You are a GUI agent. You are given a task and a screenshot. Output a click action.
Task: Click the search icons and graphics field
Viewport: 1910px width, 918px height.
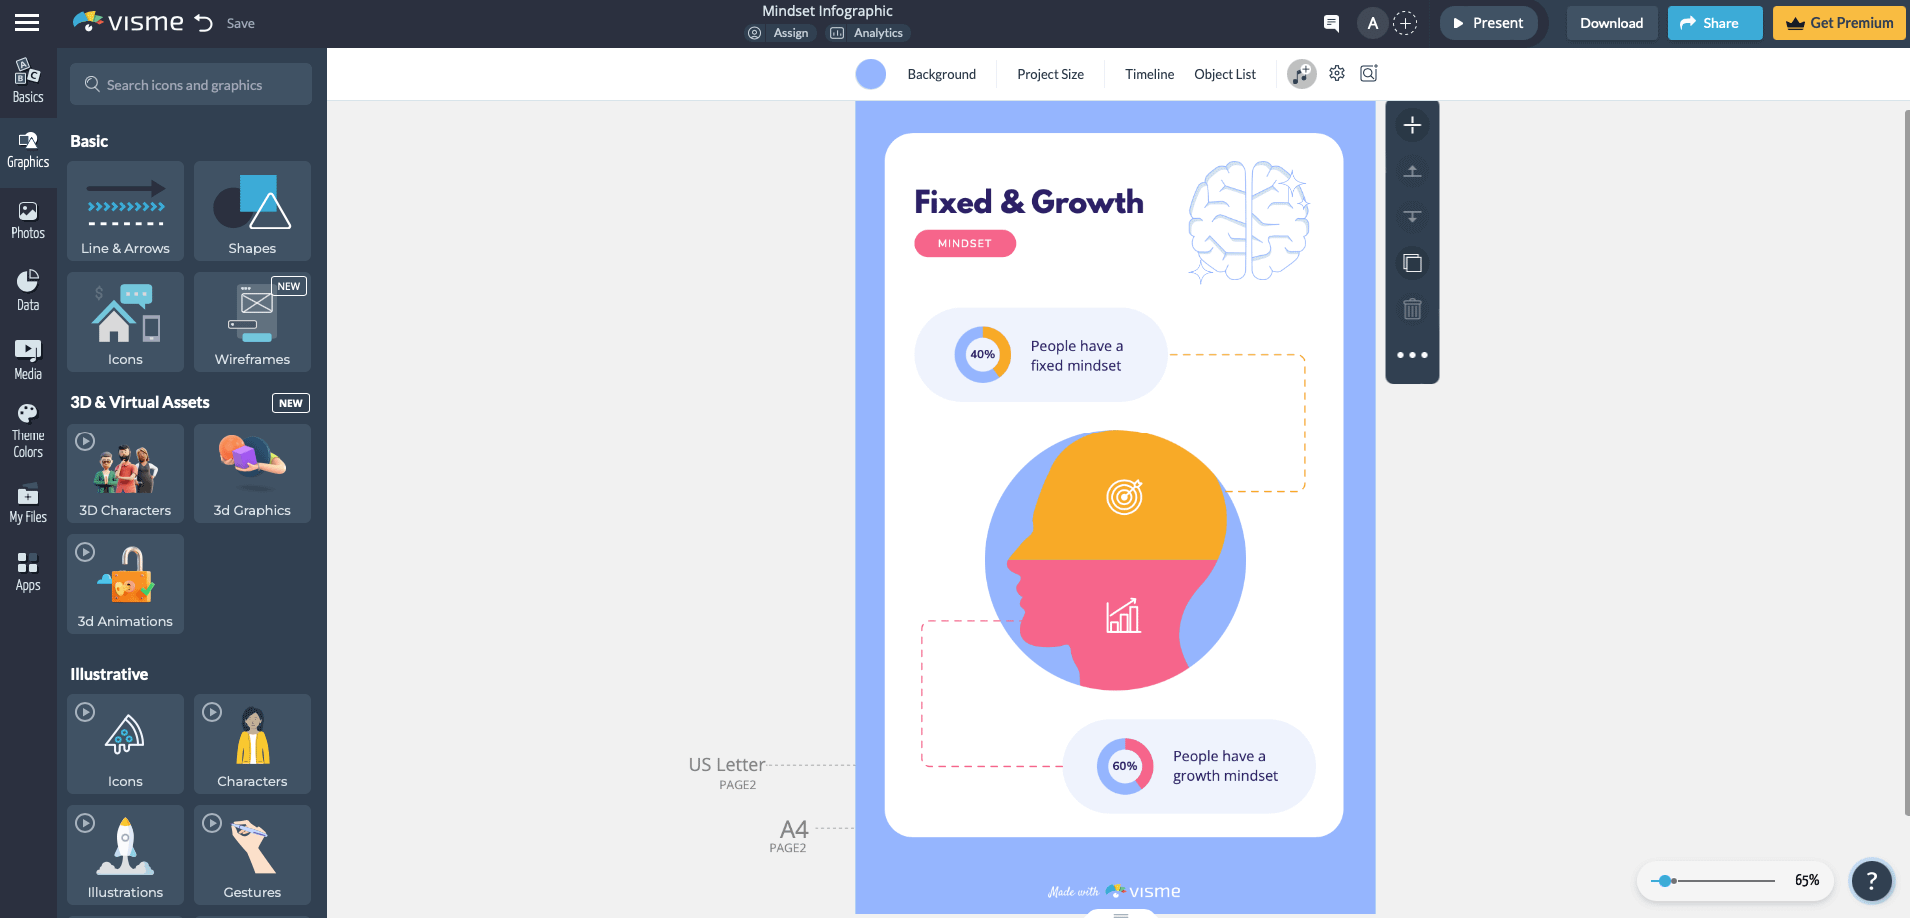tap(190, 84)
